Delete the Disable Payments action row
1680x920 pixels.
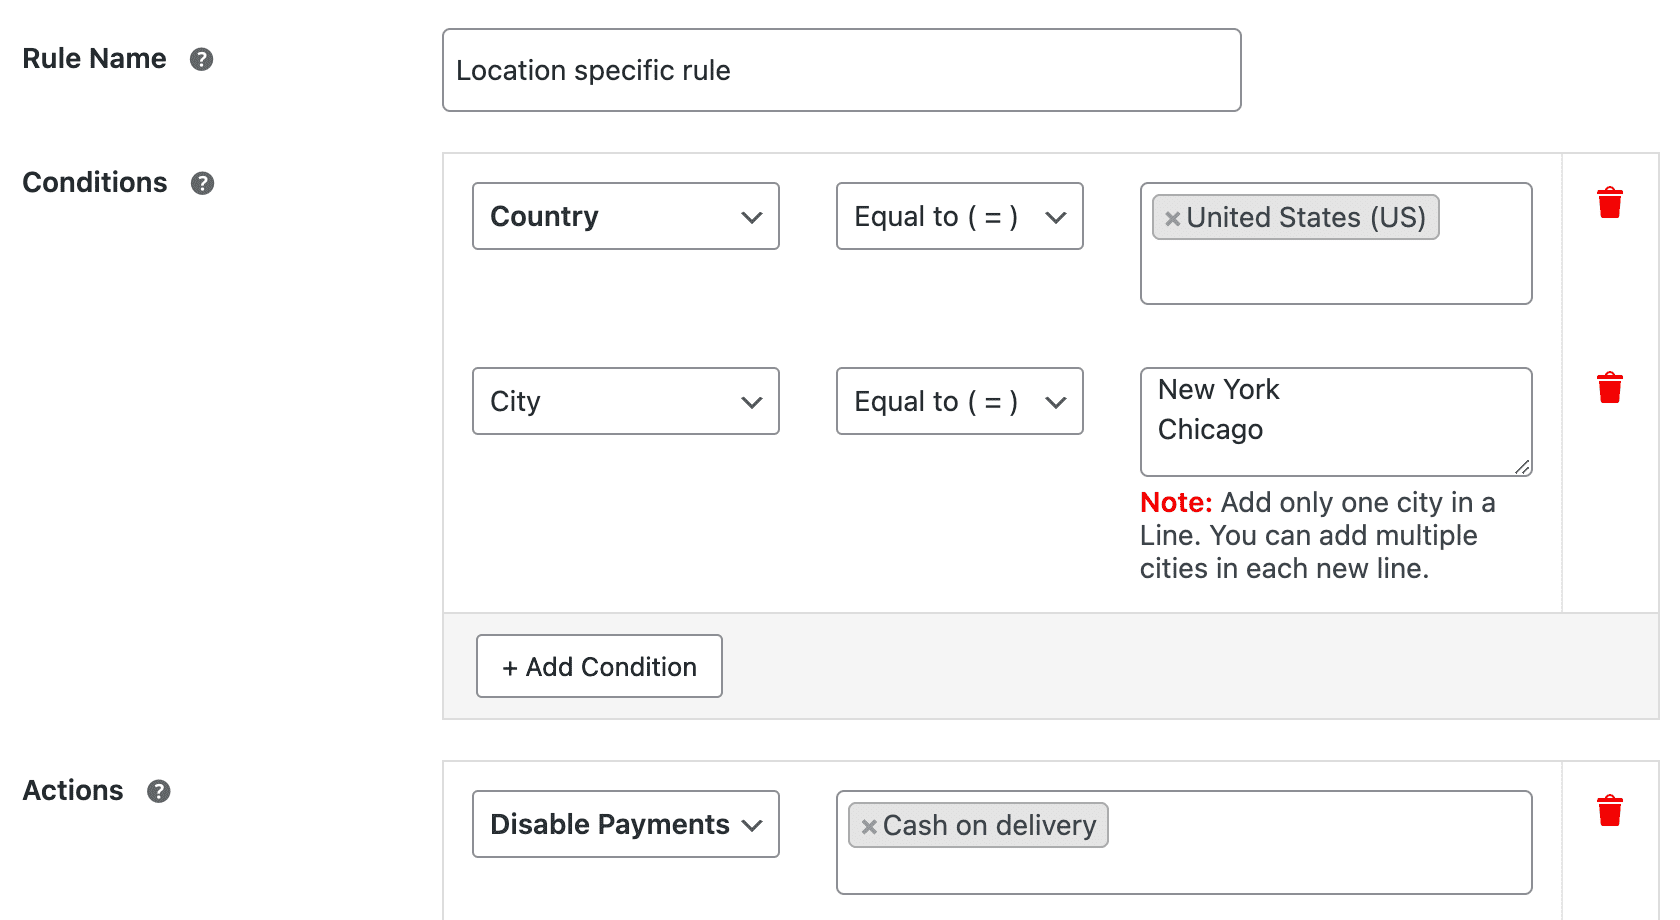(1610, 812)
